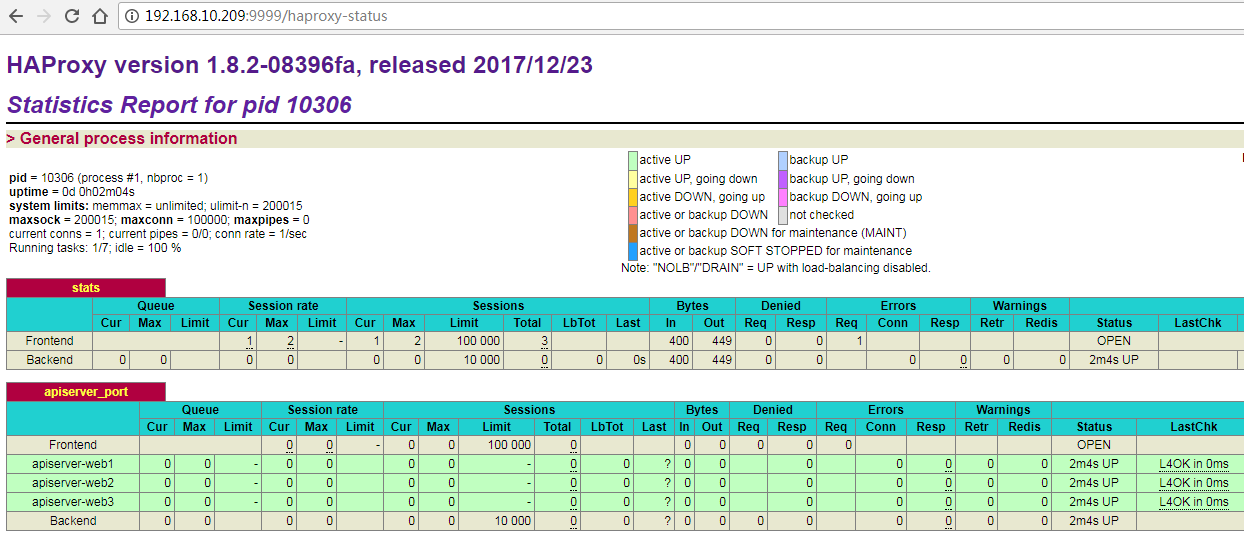Open the apiserver_port proxy title link
The height and width of the screenshot is (533, 1244).
(x=86, y=392)
